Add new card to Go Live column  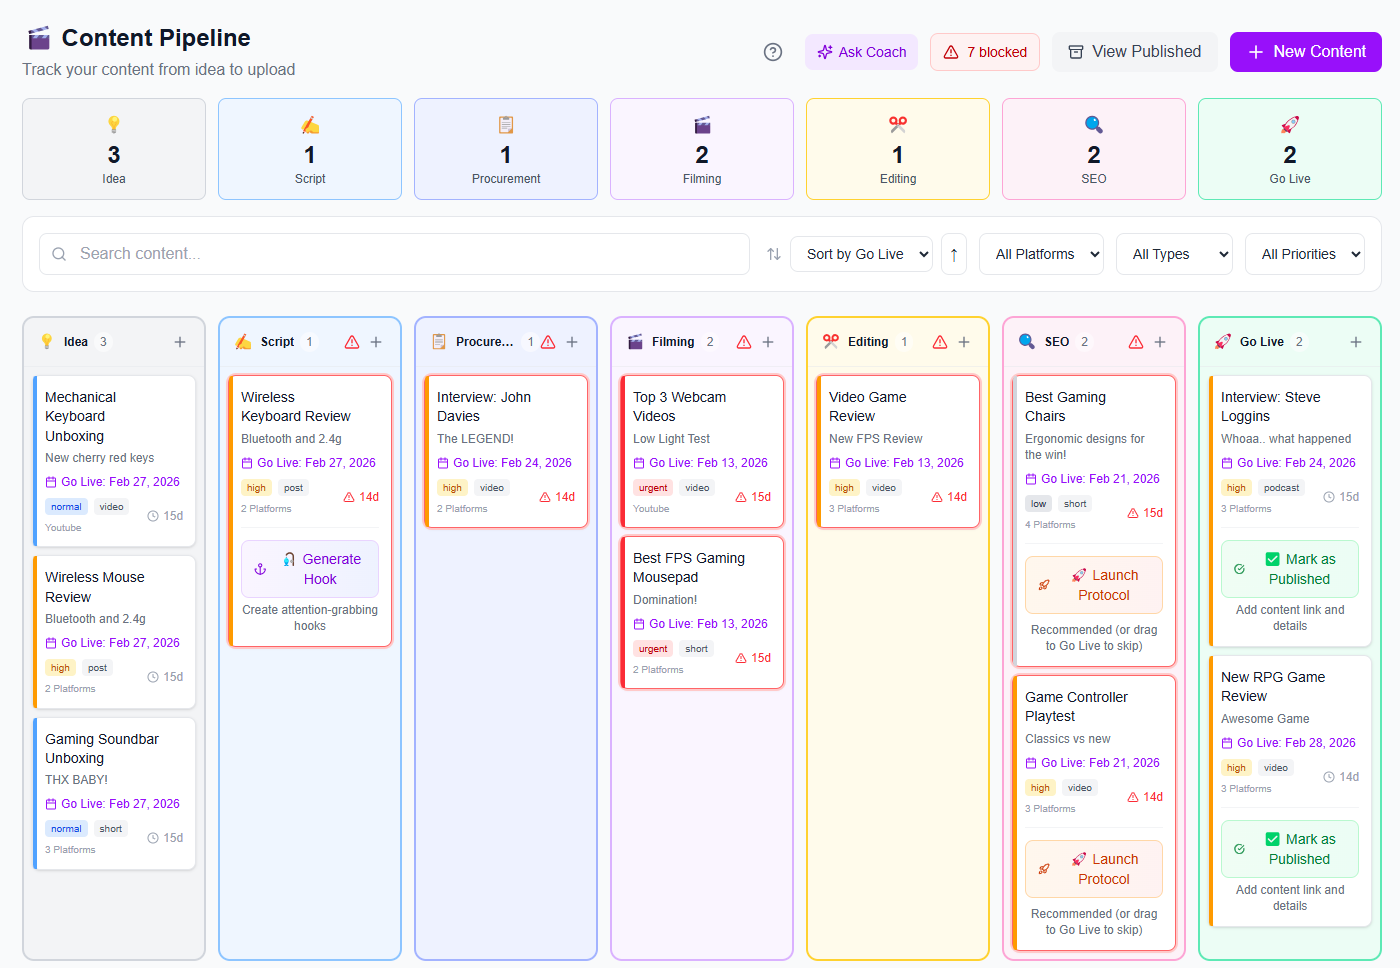1356,342
